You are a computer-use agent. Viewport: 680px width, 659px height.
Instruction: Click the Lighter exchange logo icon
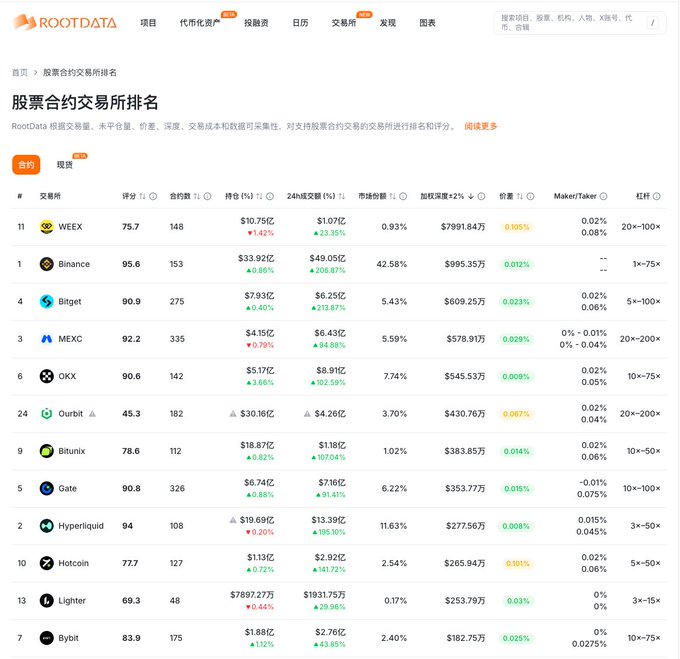pyautogui.click(x=46, y=600)
